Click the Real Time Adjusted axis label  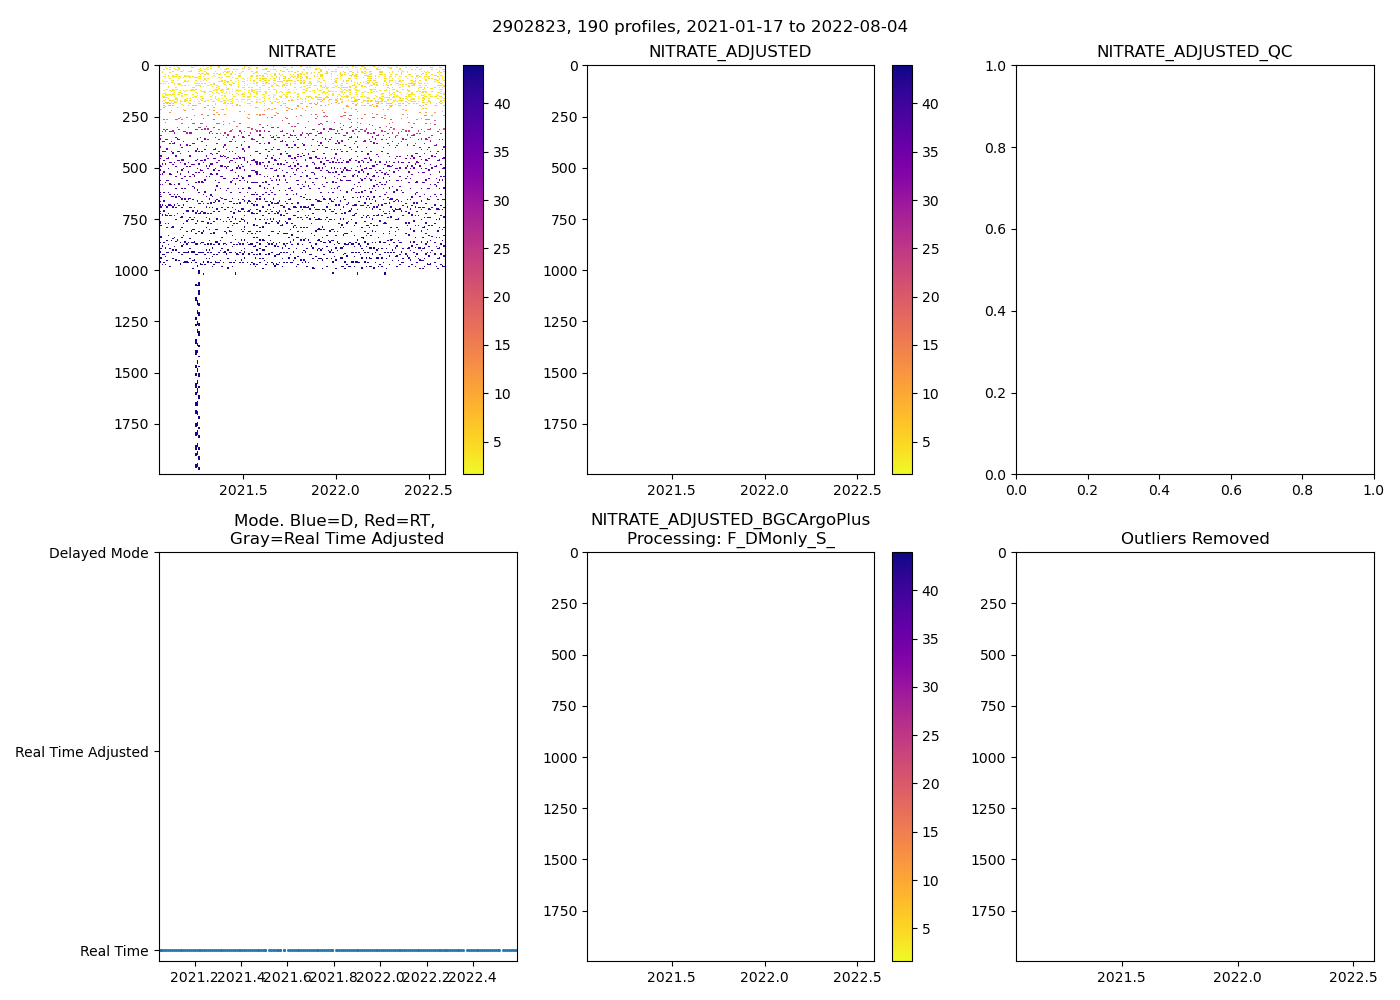point(81,752)
